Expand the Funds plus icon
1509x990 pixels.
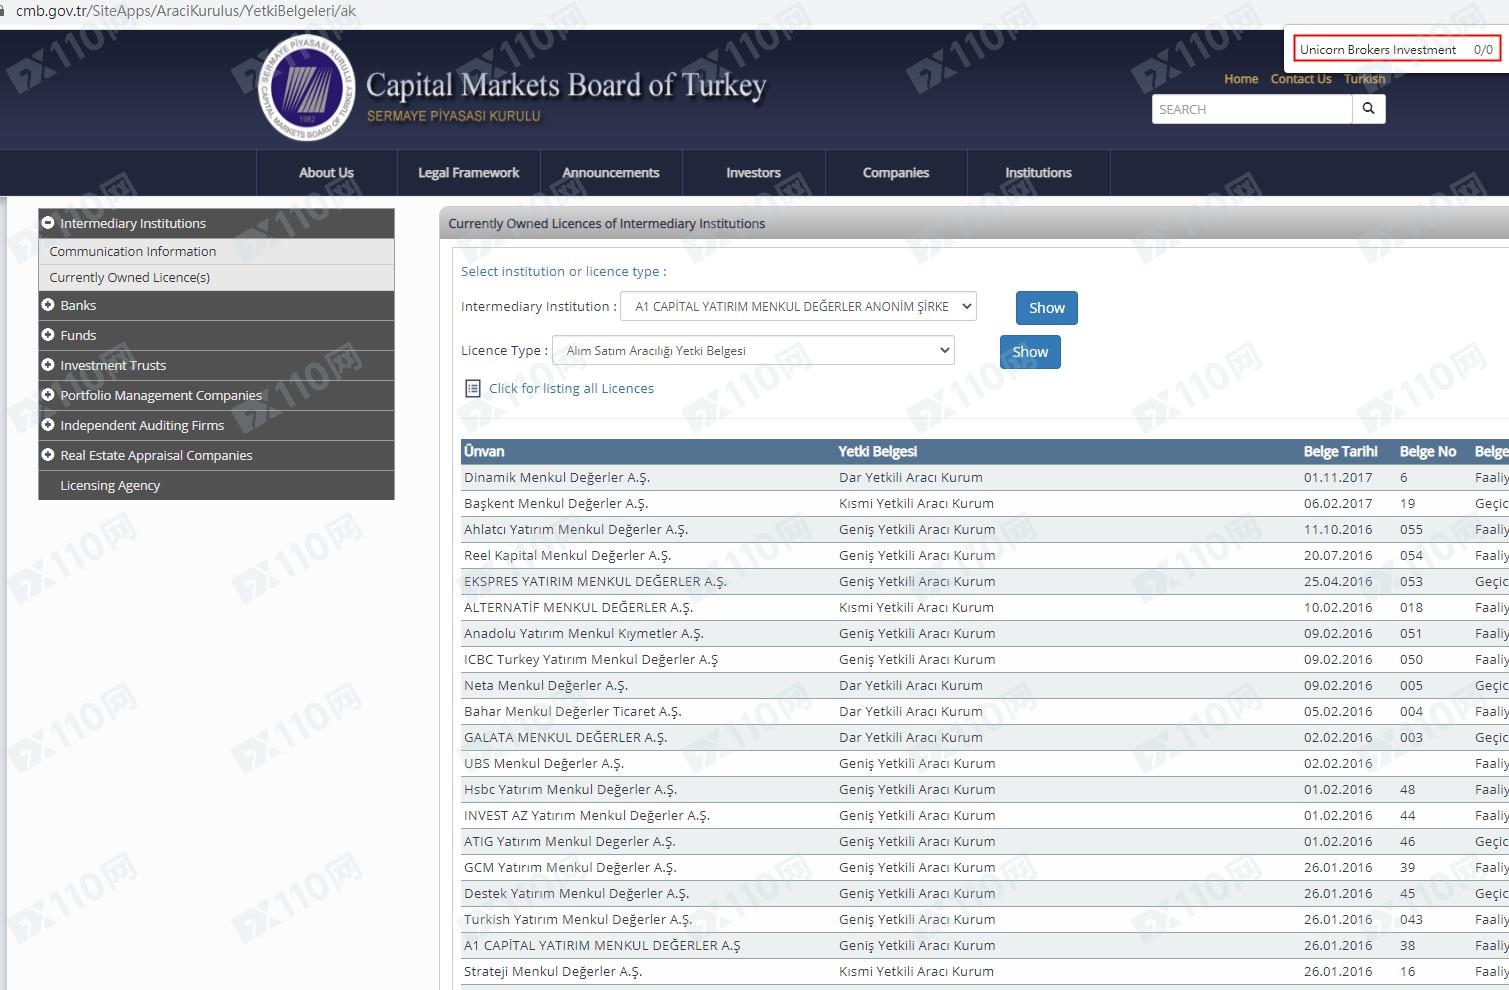coord(48,335)
